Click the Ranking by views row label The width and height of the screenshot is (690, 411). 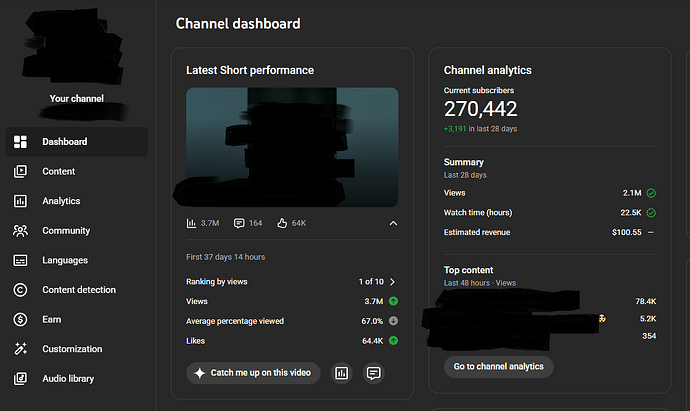pos(217,282)
